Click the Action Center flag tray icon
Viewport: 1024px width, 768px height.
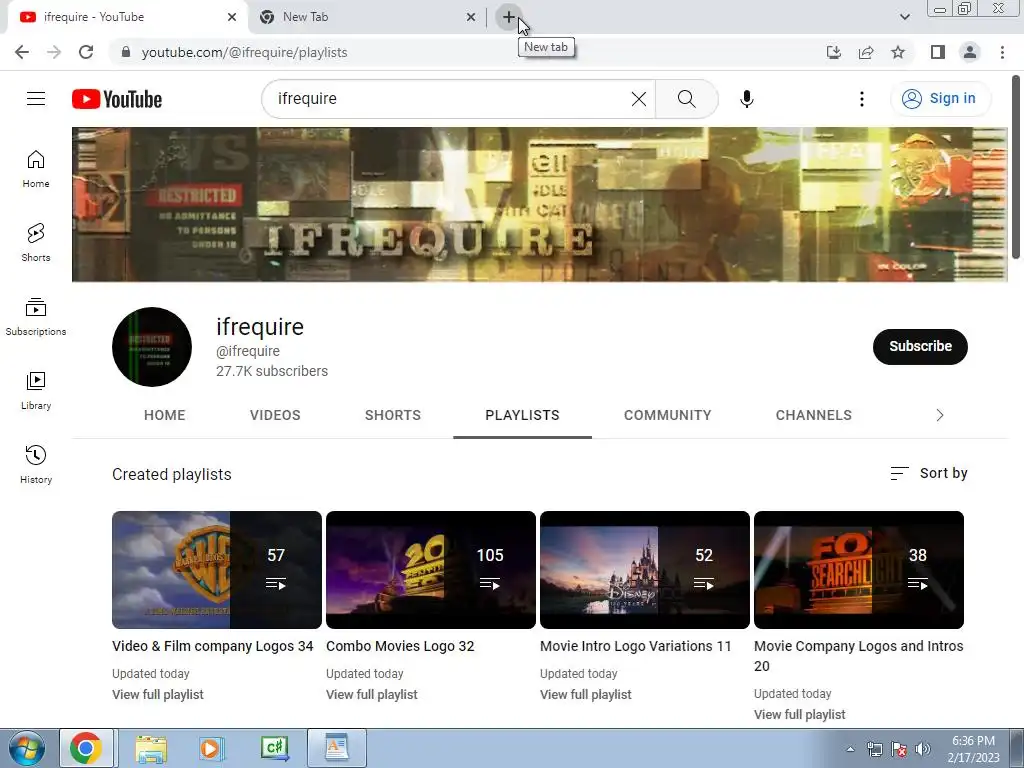[899, 750]
